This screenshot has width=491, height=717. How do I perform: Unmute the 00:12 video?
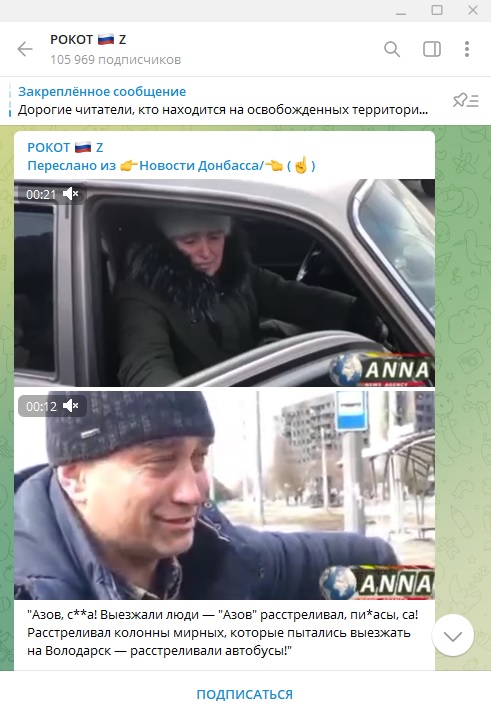coord(70,406)
